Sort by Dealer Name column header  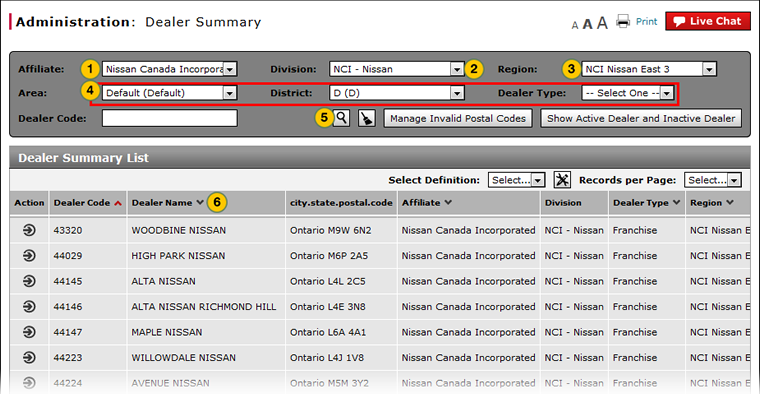[167, 203]
